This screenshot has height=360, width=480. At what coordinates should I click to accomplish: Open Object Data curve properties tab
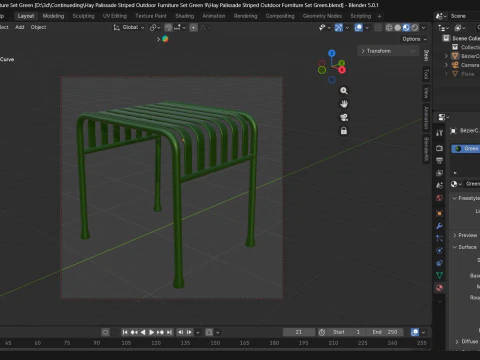[439, 275]
